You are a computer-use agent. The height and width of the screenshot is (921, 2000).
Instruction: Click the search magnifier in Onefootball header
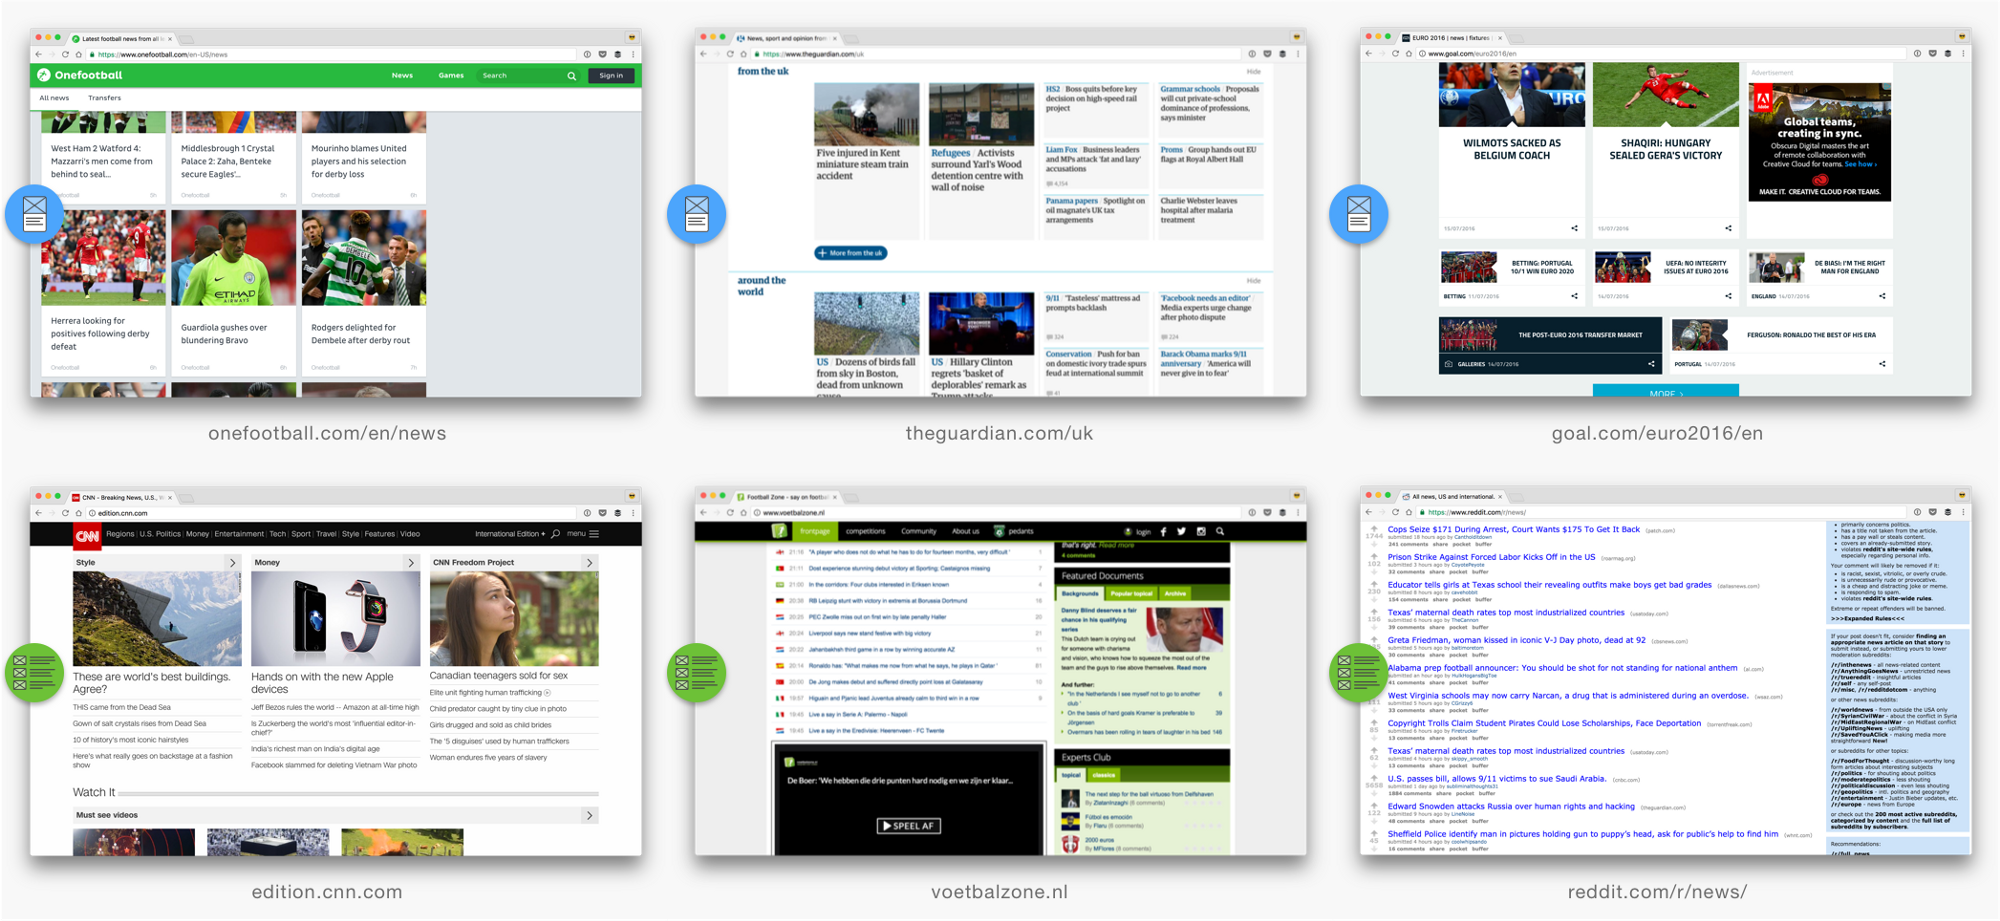coord(572,76)
